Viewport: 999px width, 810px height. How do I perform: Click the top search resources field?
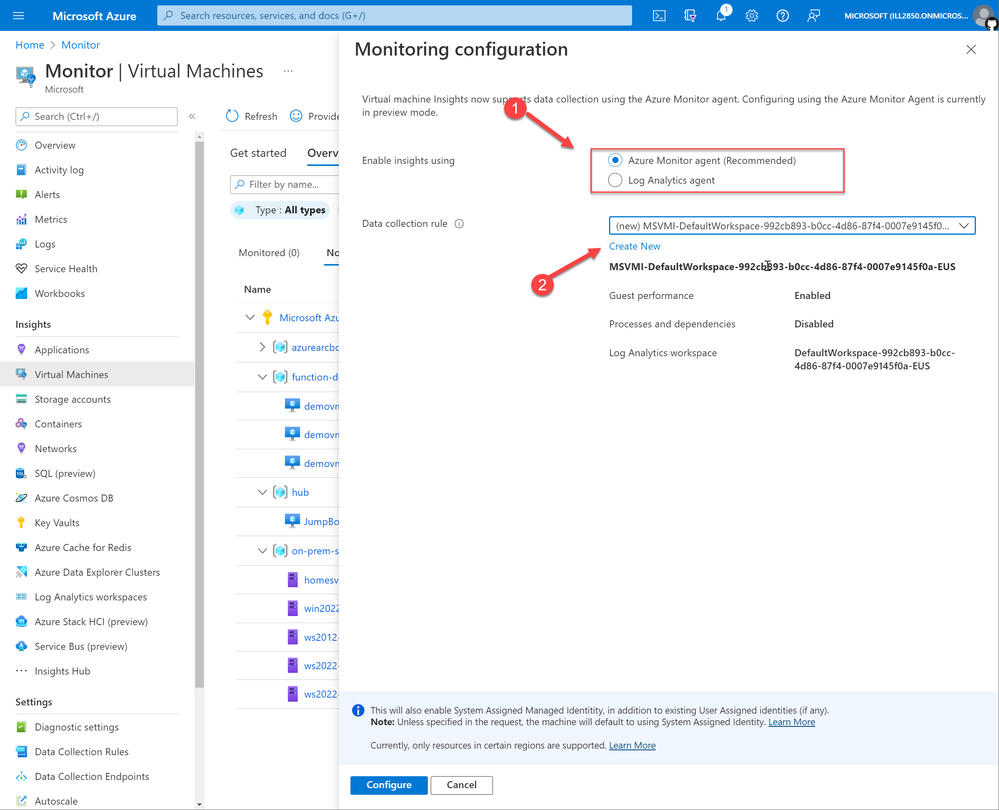[394, 15]
